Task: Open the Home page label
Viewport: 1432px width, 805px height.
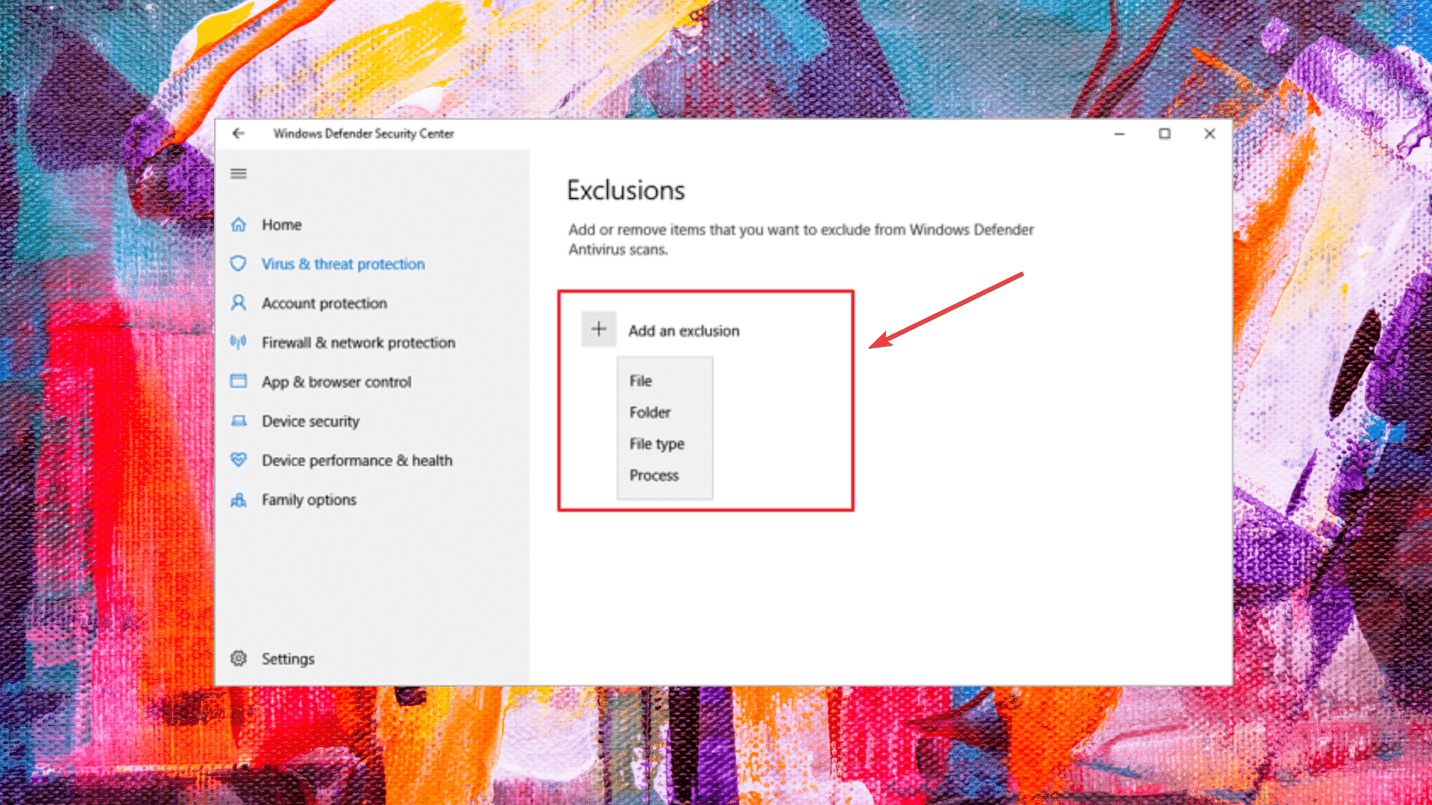Action: 282,225
